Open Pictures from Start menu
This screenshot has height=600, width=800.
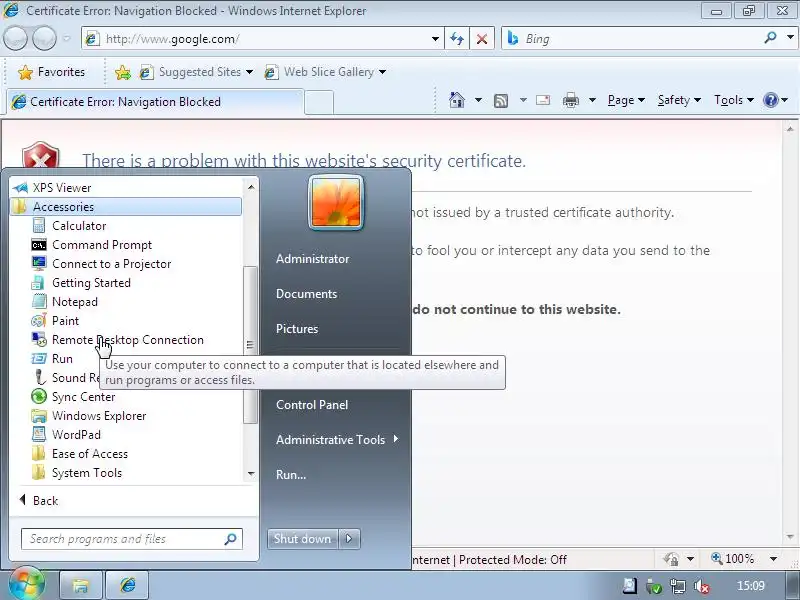tap(297, 329)
